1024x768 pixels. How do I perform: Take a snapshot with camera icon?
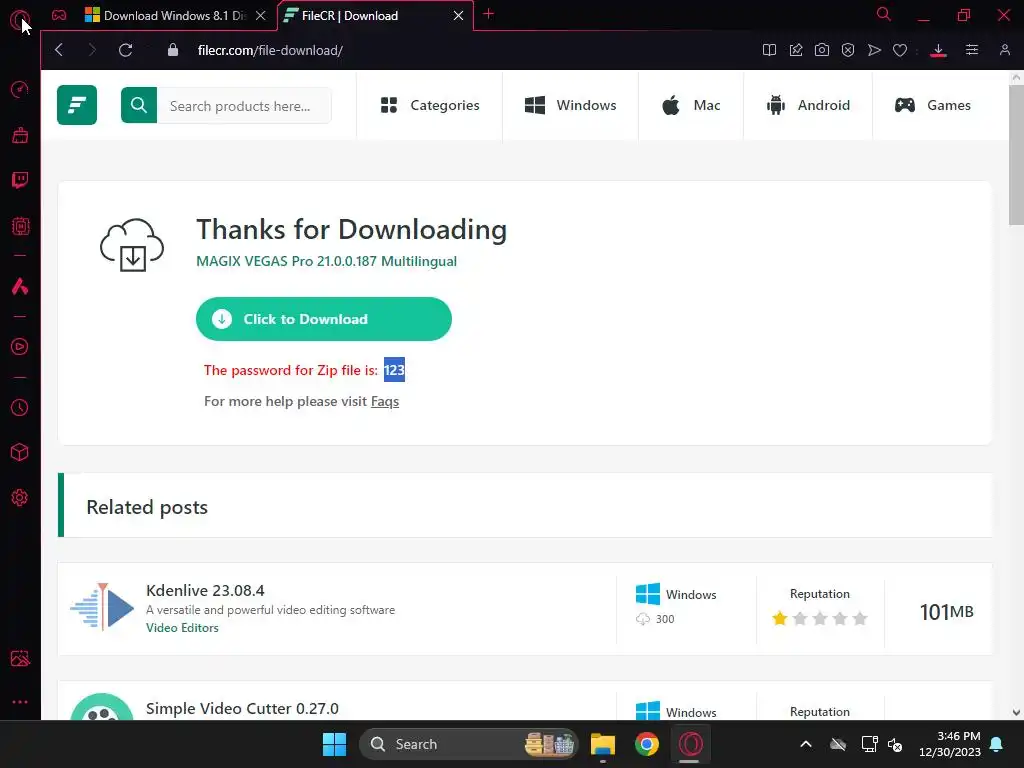(822, 50)
